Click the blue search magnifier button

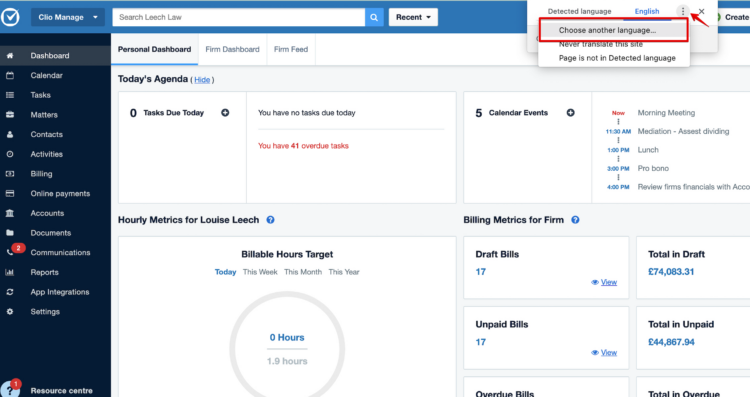coord(374,17)
